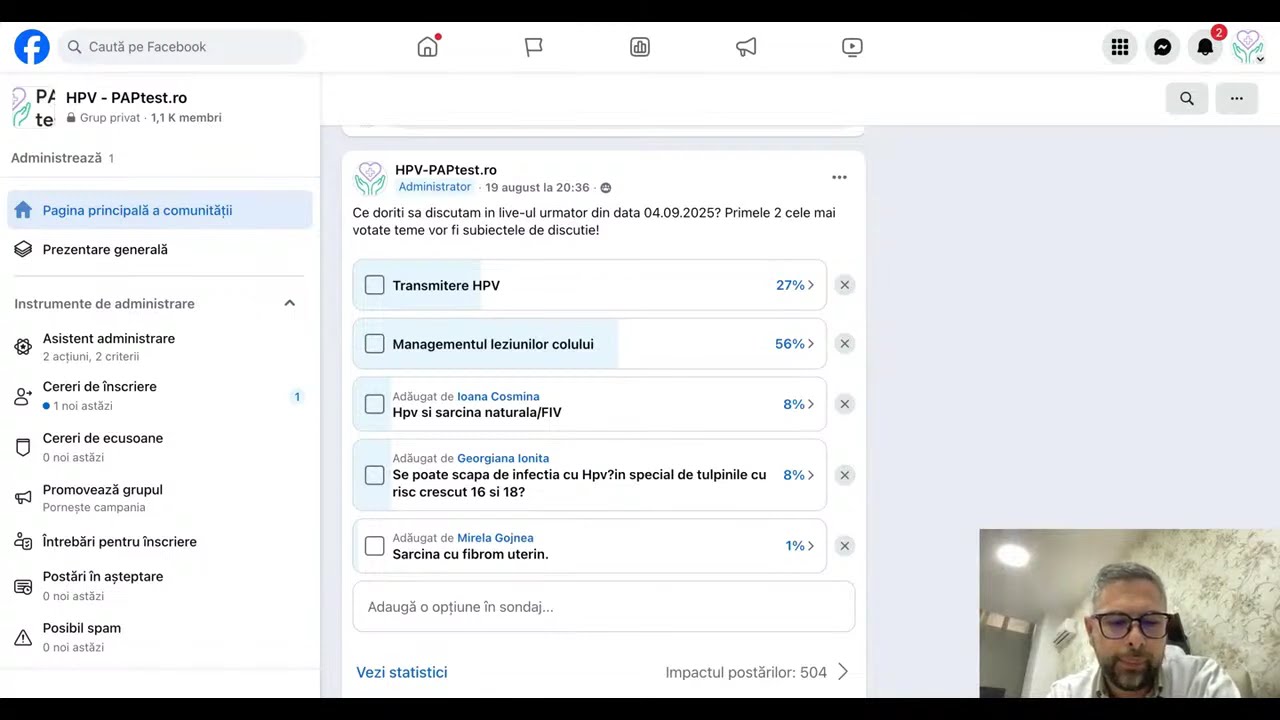
Task: Click the Caută pe Facebook search field
Action: coord(181,47)
